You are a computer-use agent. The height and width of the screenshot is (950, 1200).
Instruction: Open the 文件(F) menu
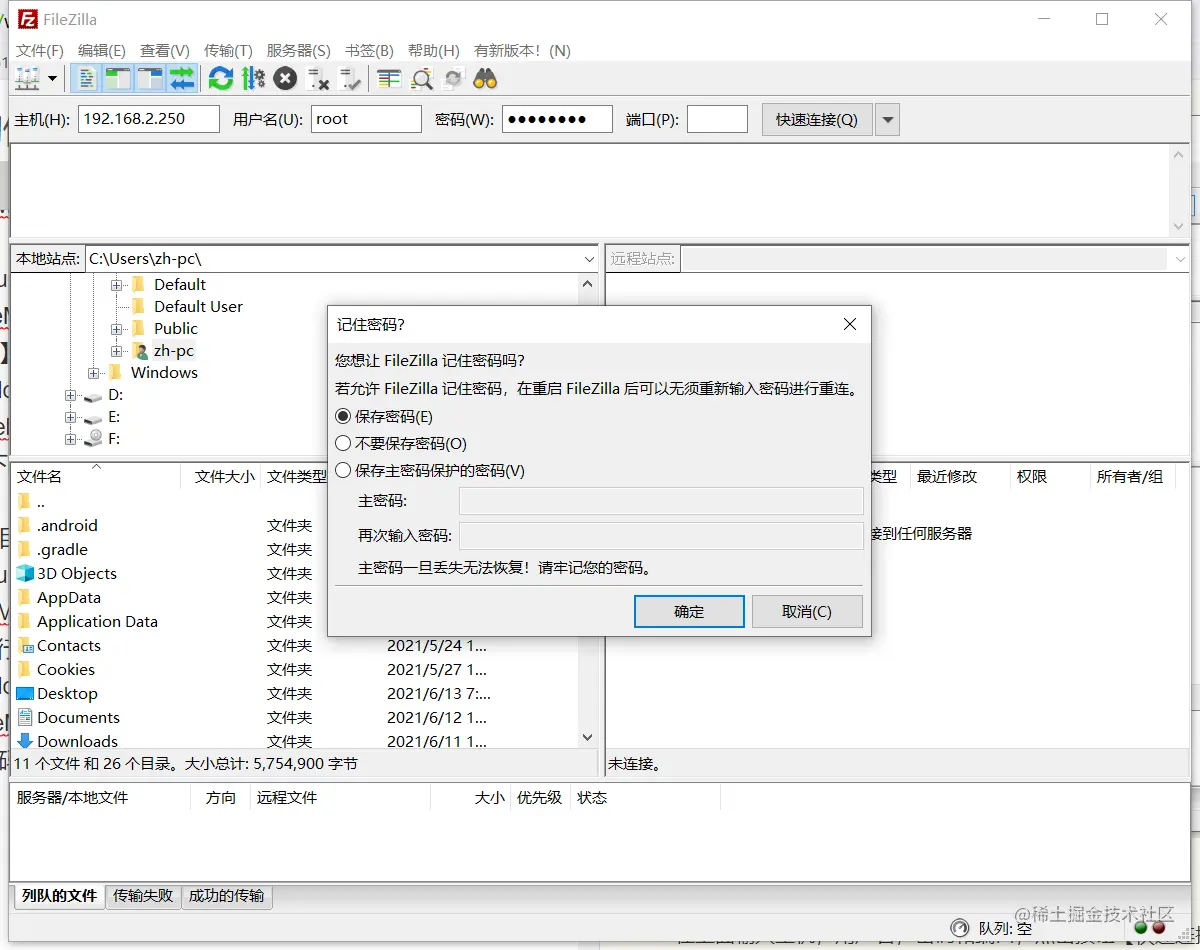[40, 50]
